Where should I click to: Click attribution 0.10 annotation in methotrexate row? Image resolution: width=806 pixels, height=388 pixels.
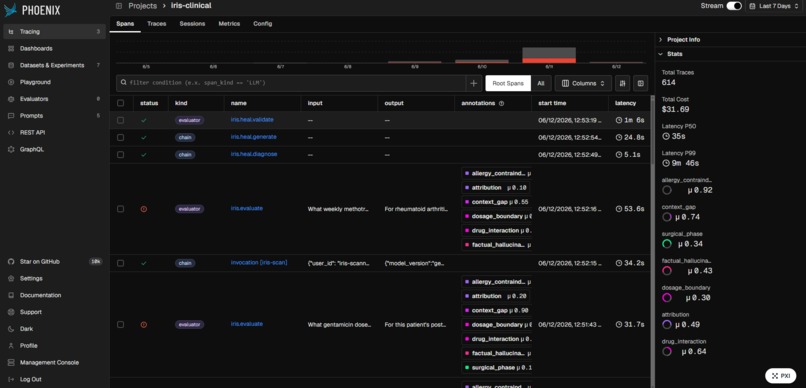496,188
